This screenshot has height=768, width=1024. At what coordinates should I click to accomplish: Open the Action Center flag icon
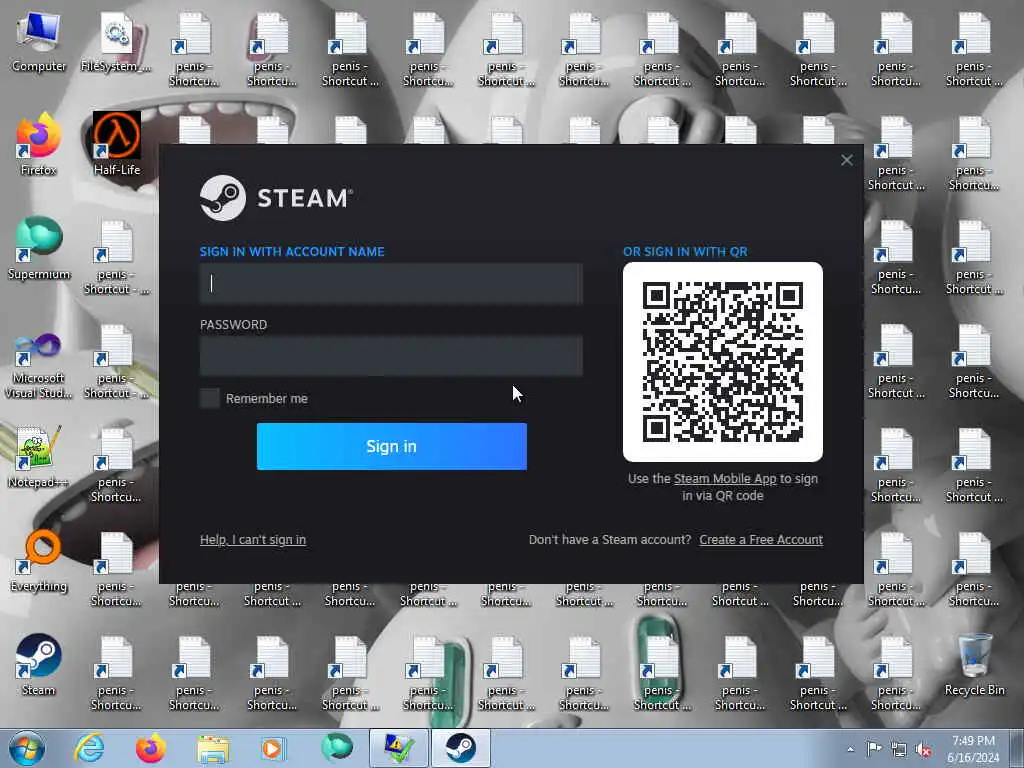pyautogui.click(x=874, y=749)
